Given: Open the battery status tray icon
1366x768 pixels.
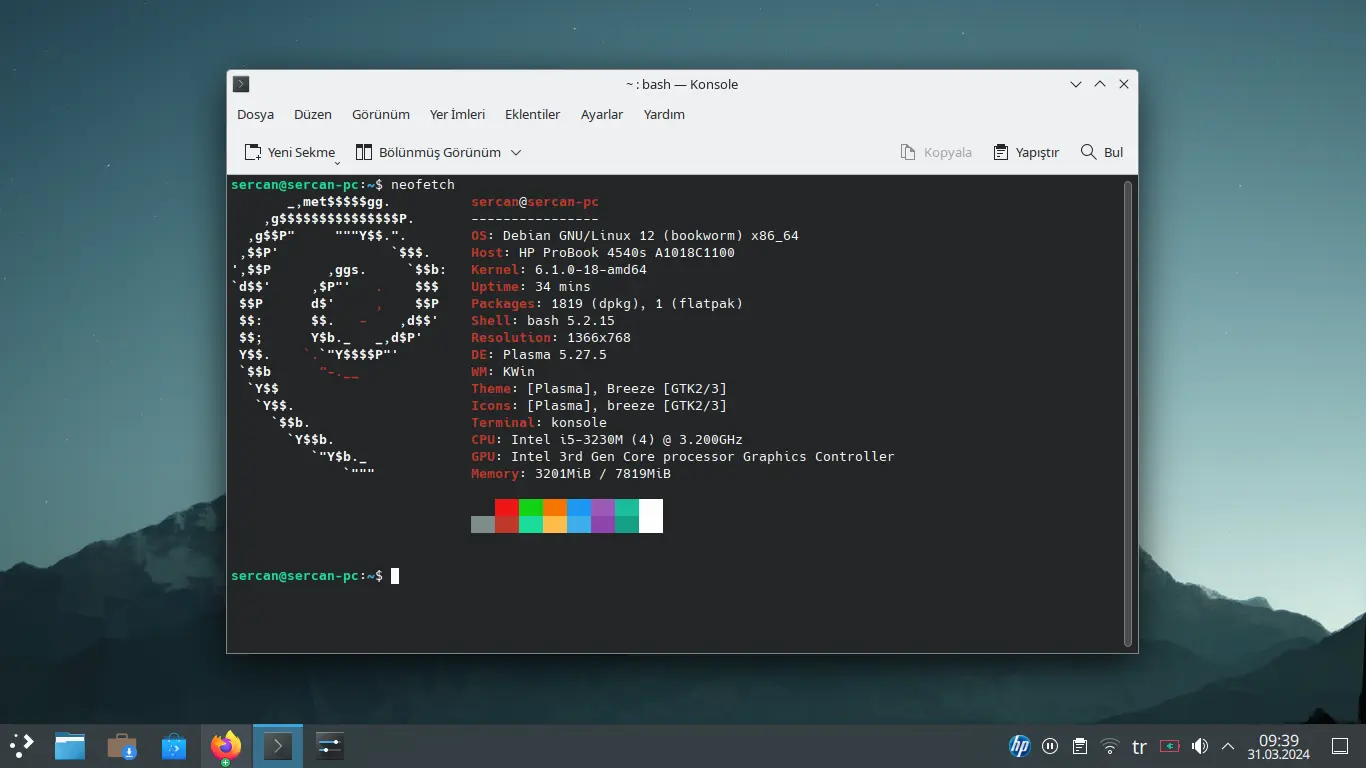Looking at the screenshot, I should coord(1170,746).
